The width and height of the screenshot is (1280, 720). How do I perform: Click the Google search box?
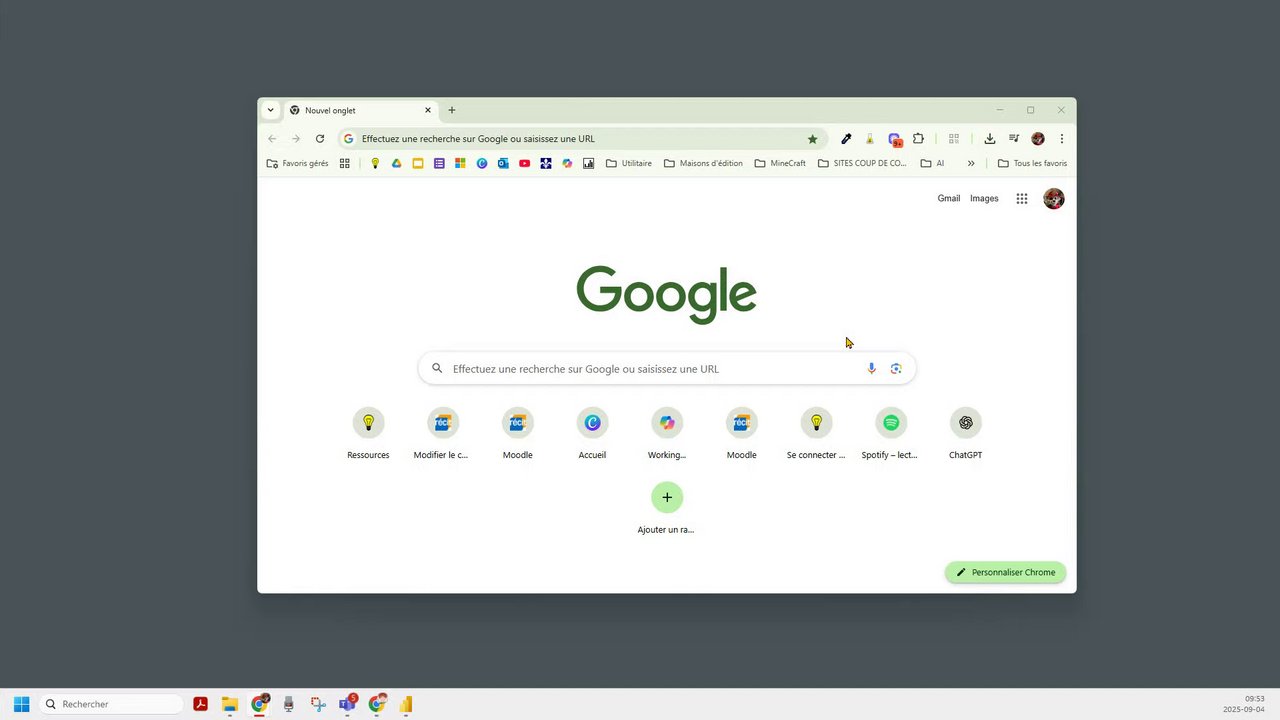[667, 369]
